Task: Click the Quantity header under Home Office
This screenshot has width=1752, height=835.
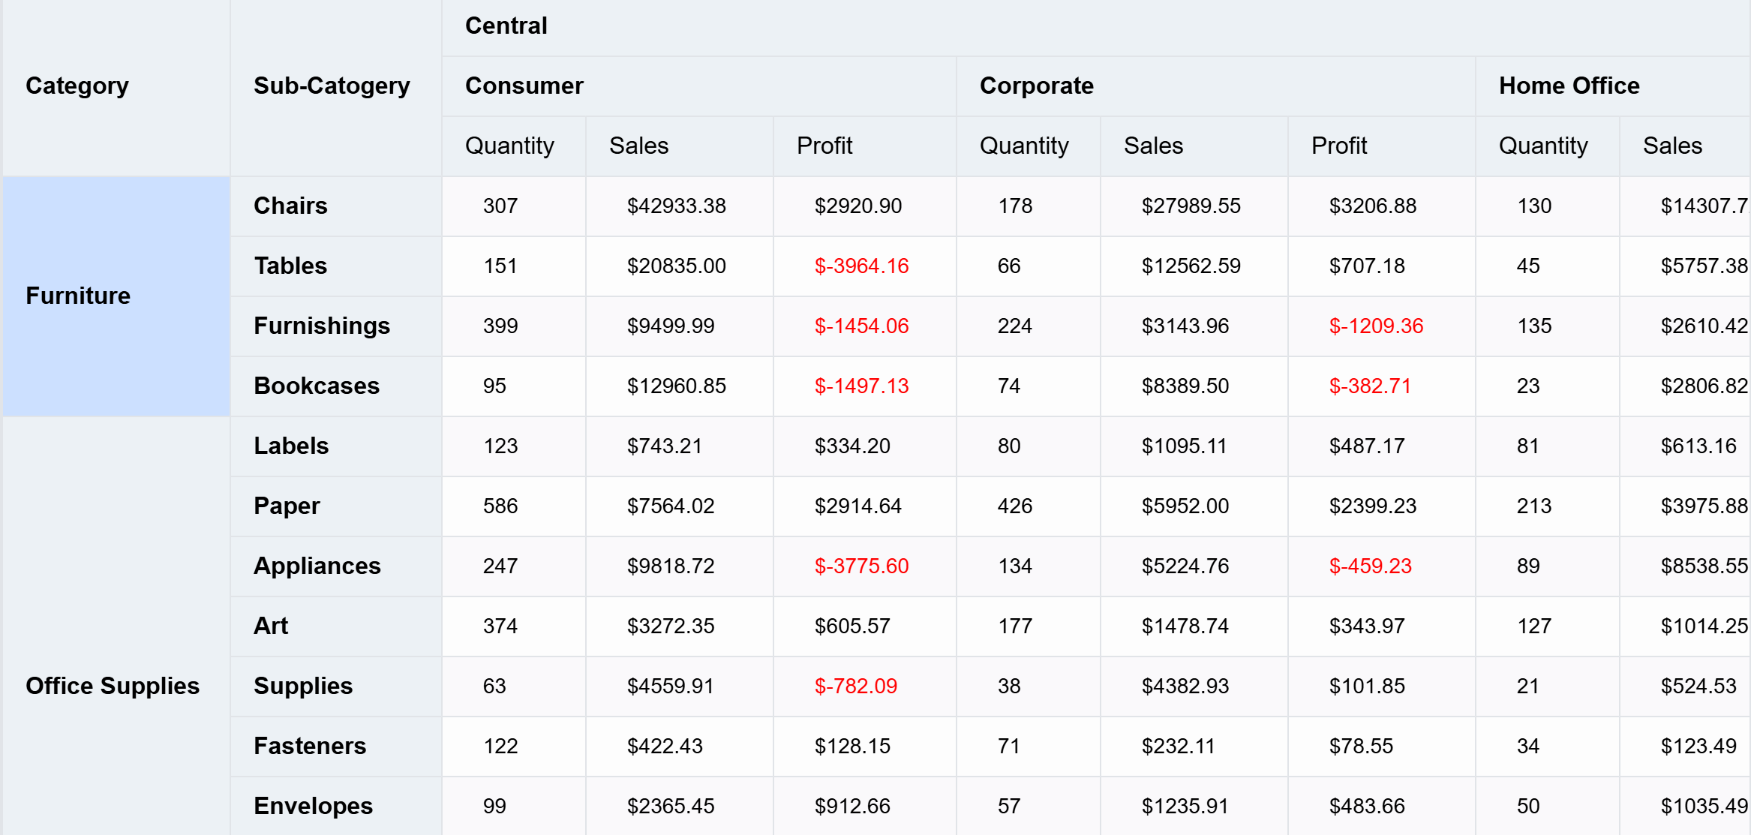Action: (x=1542, y=146)
